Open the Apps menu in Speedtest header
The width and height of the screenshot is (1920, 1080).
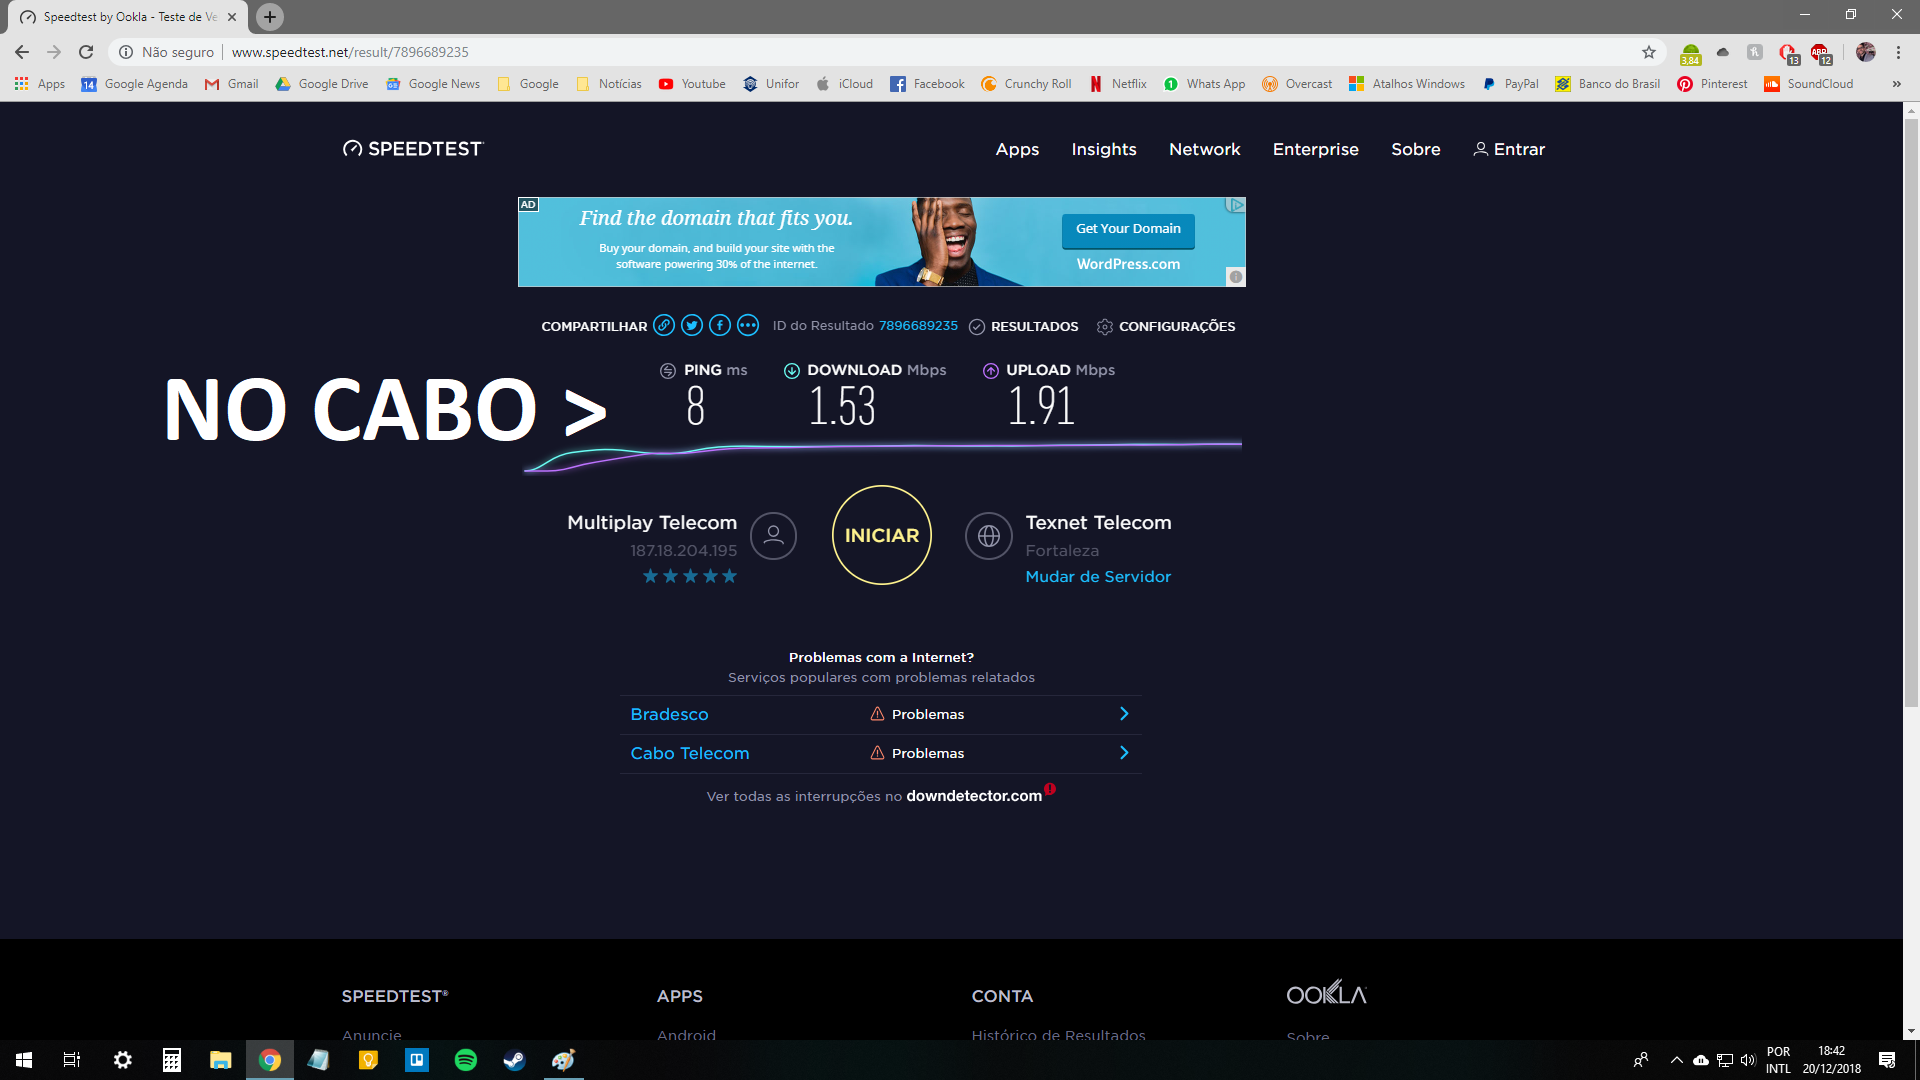[1017, 149]
